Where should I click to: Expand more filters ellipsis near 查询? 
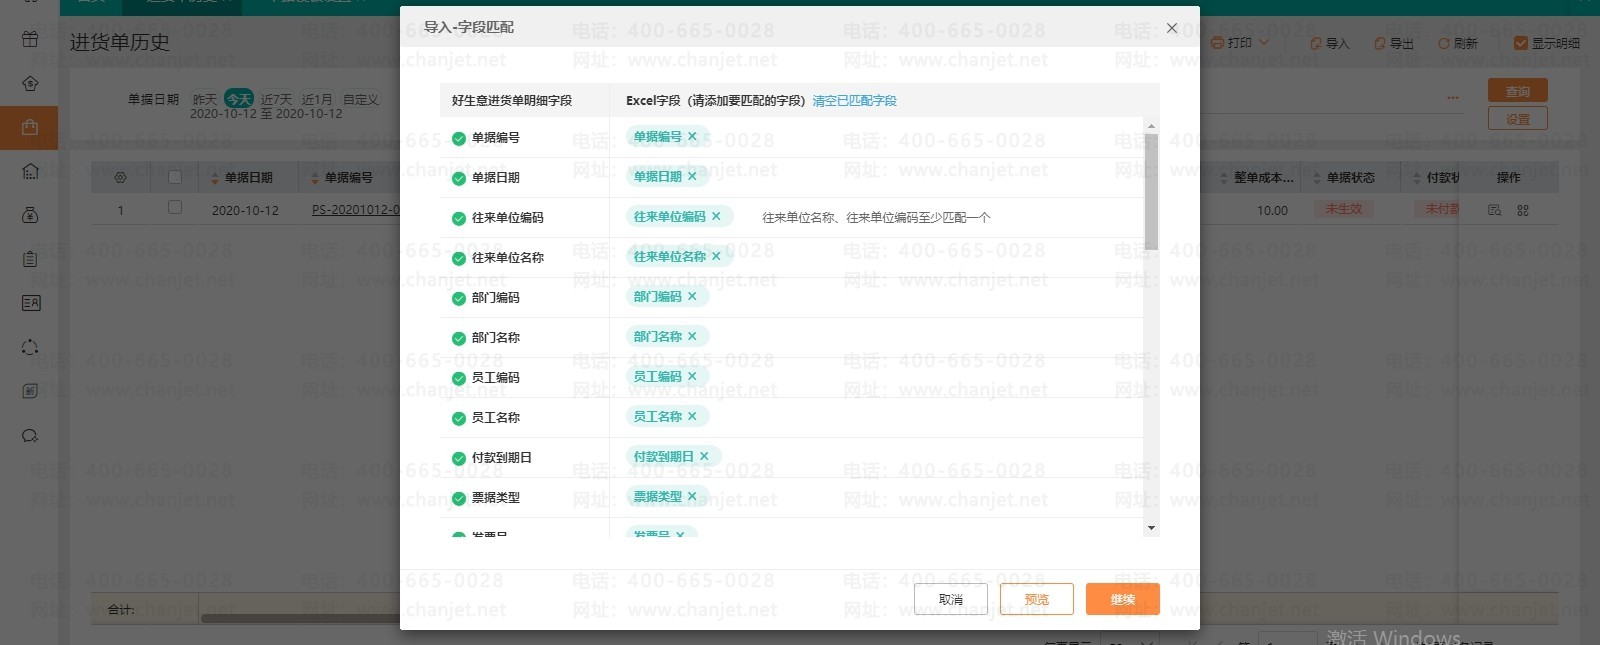point(1453,97)
